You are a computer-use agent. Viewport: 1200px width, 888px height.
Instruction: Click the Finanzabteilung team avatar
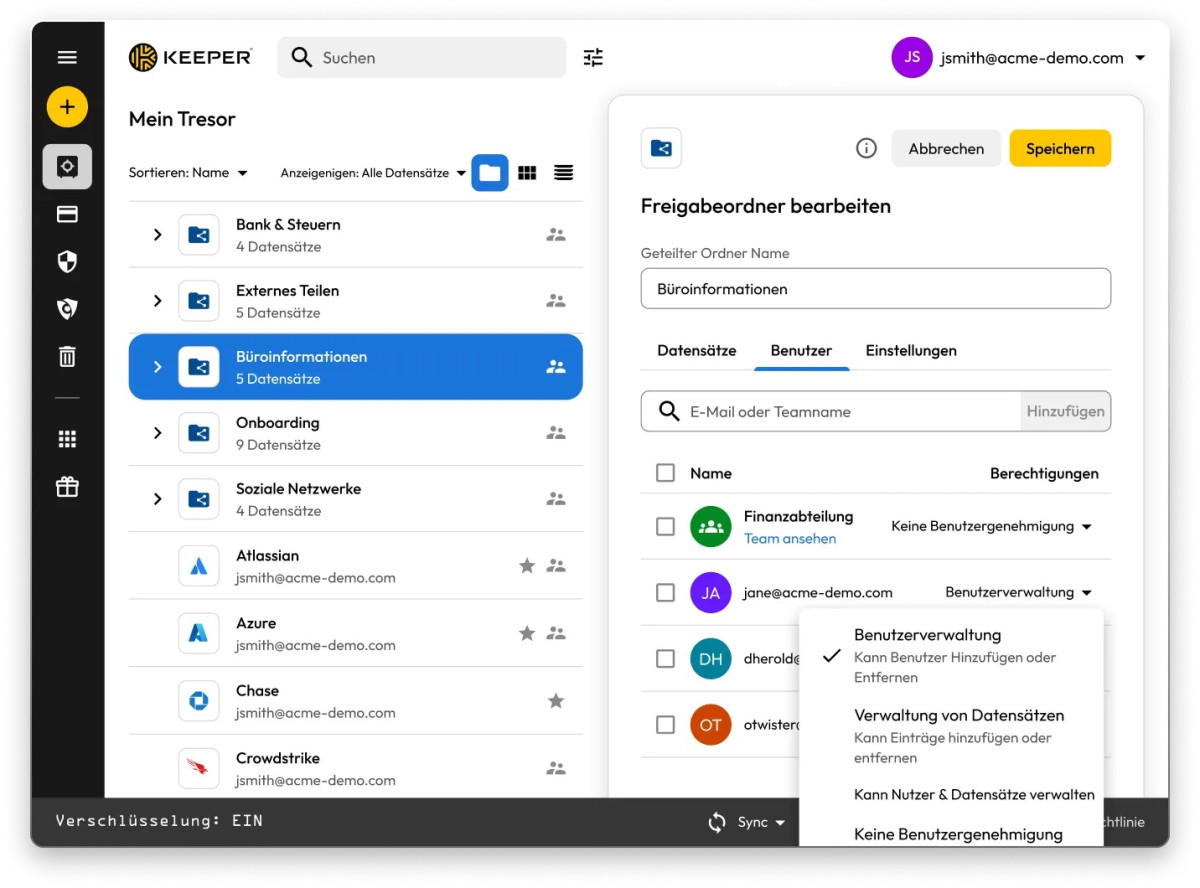point(711,526)
